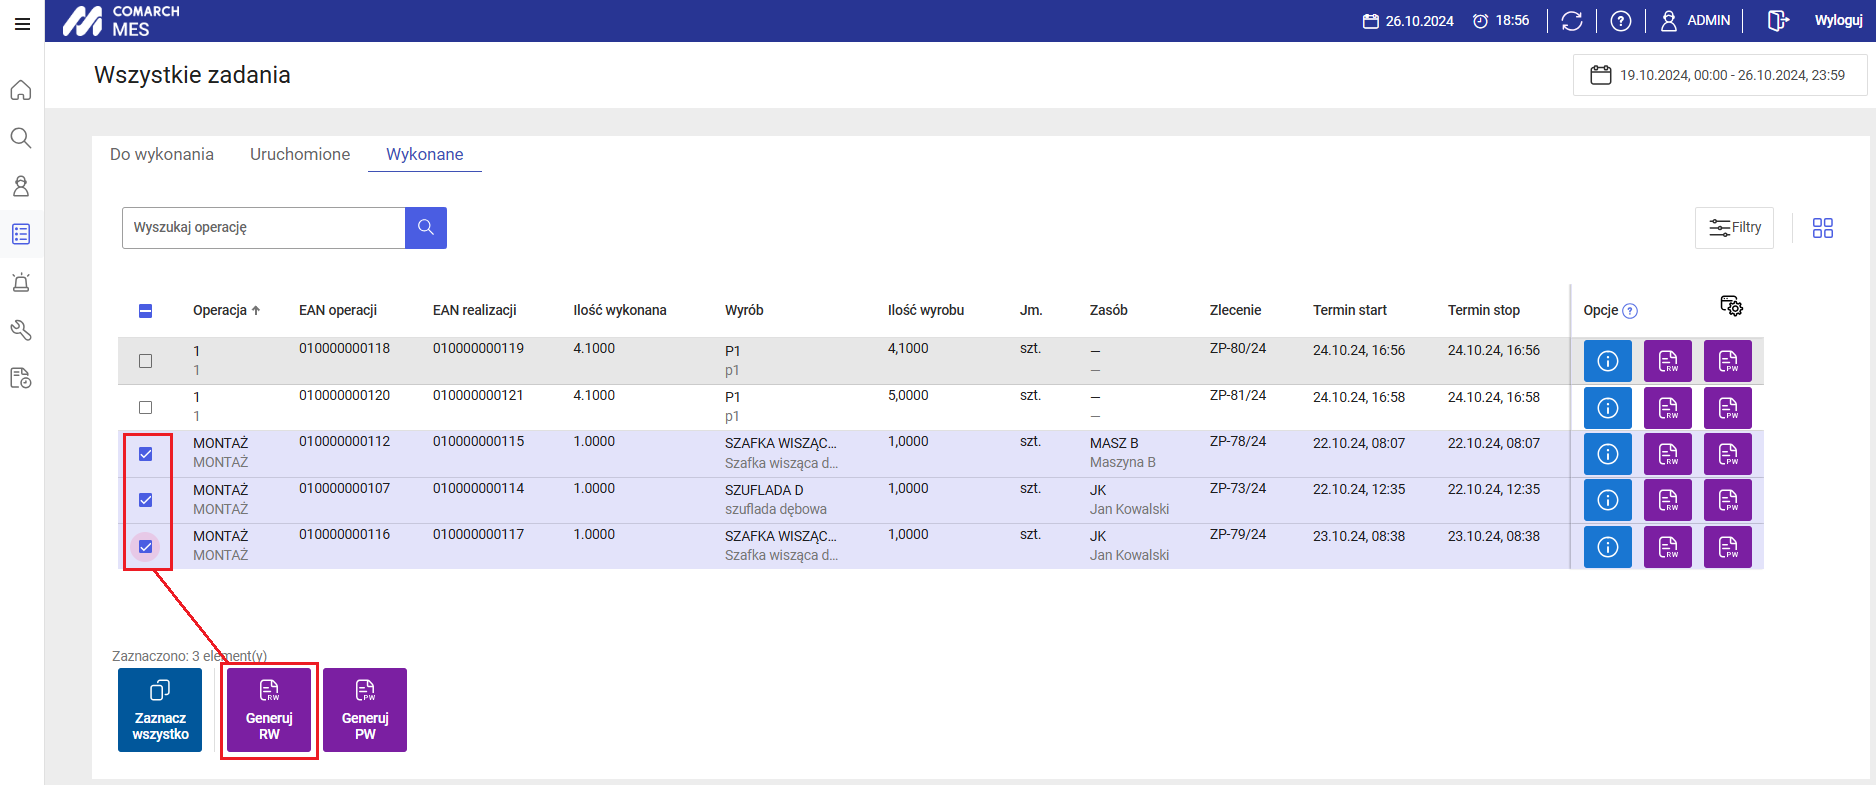Click the MASZ B resource cell
Screen dimensions: 1876x785
[1114, 443]
